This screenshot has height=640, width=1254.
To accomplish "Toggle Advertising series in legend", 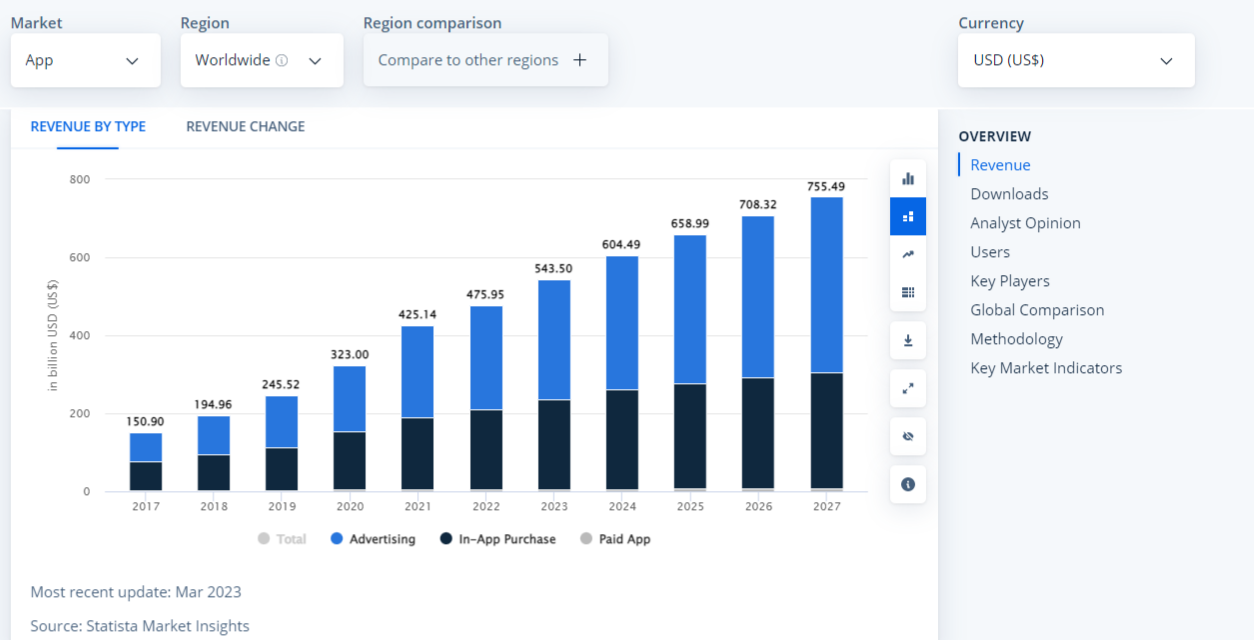I will tap(372, 539).
